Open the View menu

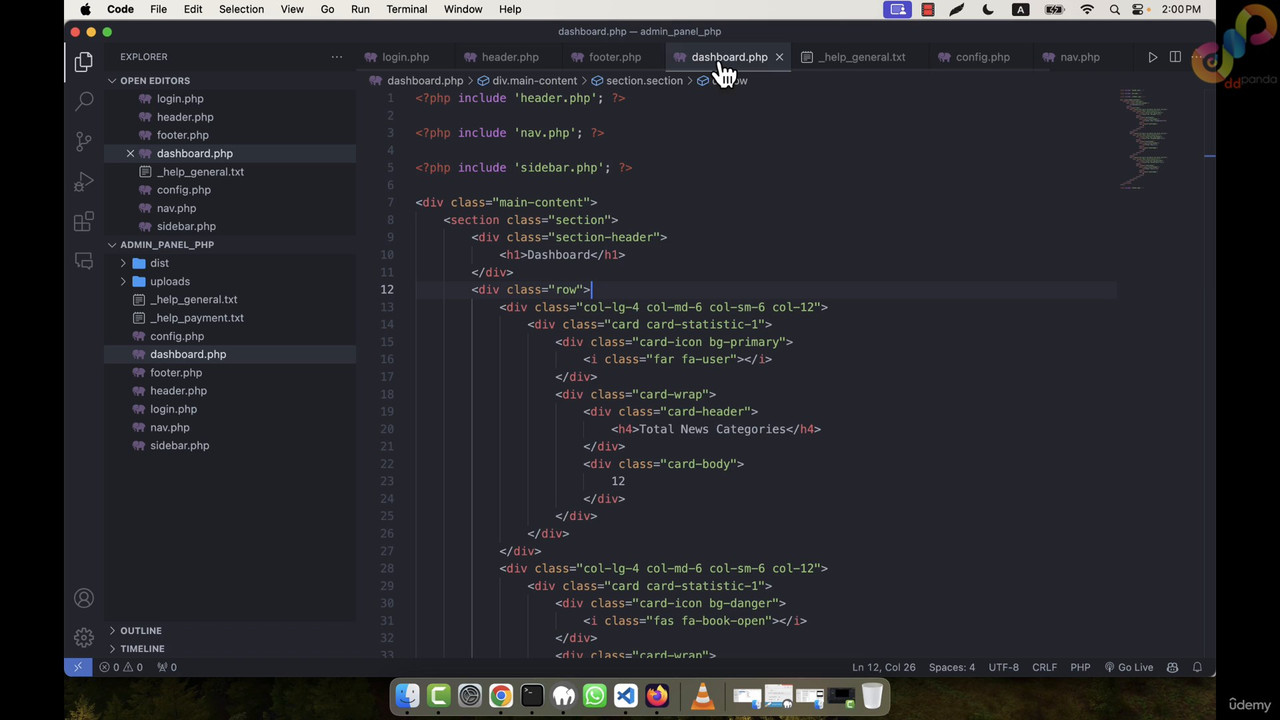pyautogui.click(x=292, y=9)
